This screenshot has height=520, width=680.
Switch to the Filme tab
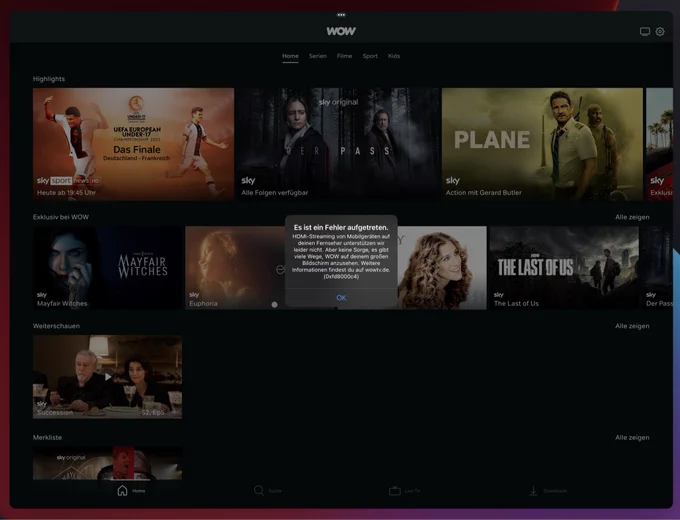click(x=344, y=56)
